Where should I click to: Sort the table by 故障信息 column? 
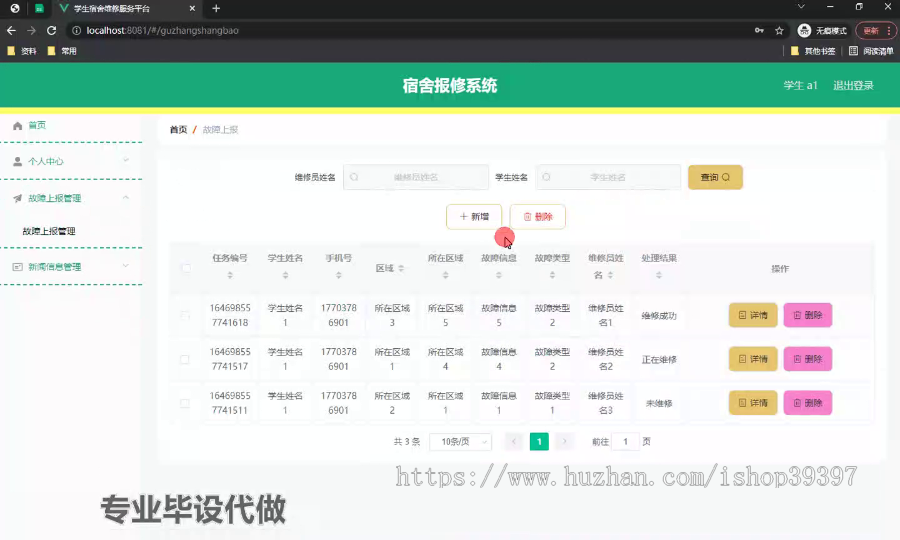499,275
